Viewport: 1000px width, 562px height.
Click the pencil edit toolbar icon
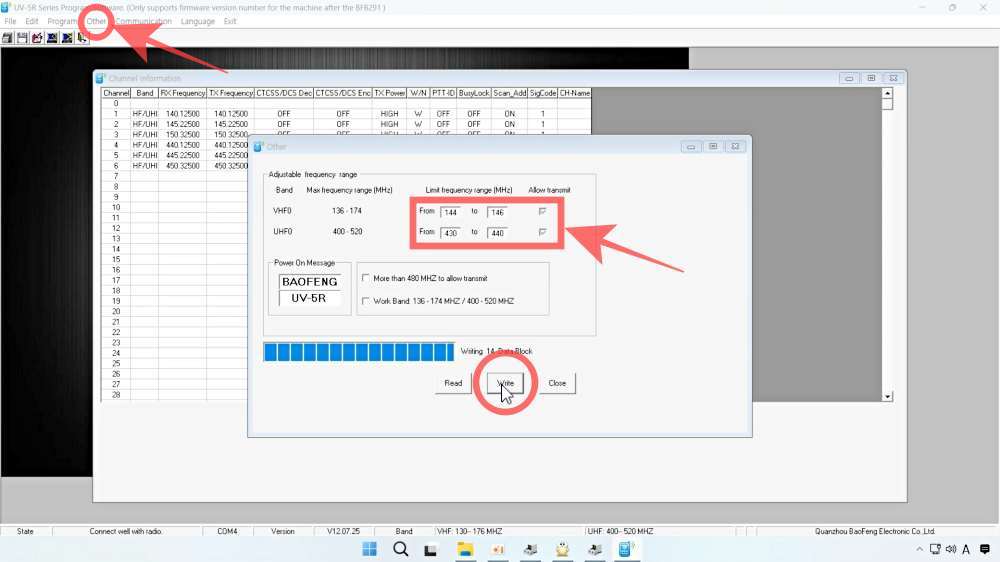pyautogui.click(x=37, y=38)
